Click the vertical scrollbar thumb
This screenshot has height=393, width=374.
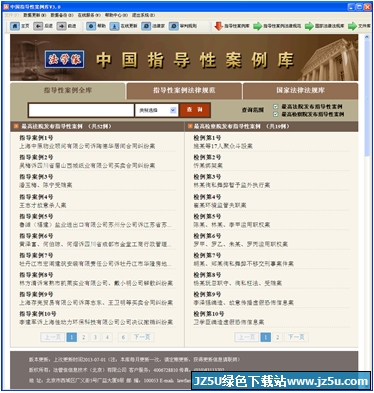[x=367, y=98]
